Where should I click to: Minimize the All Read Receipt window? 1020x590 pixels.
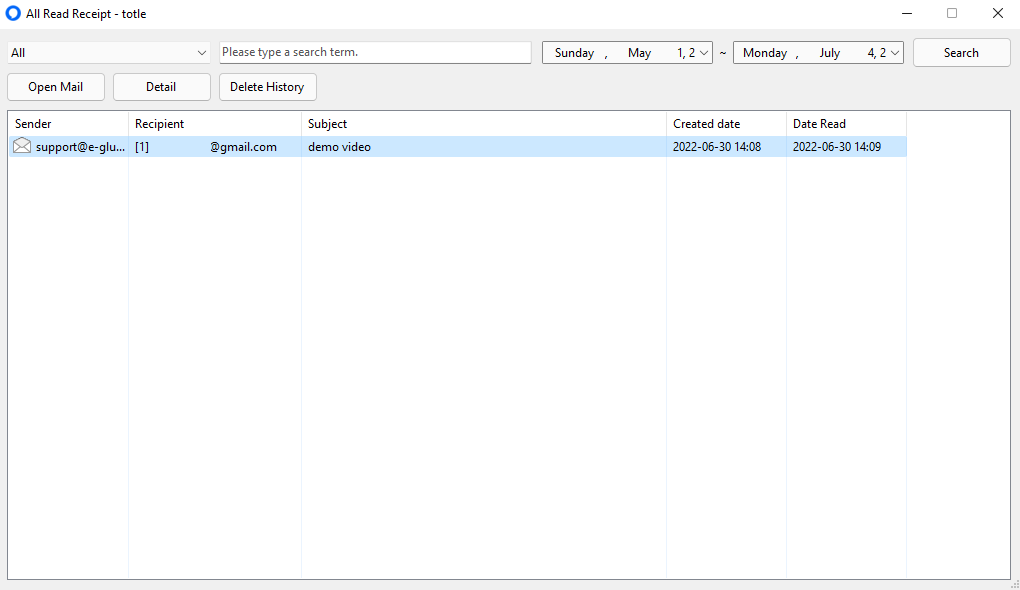point(907,13)
